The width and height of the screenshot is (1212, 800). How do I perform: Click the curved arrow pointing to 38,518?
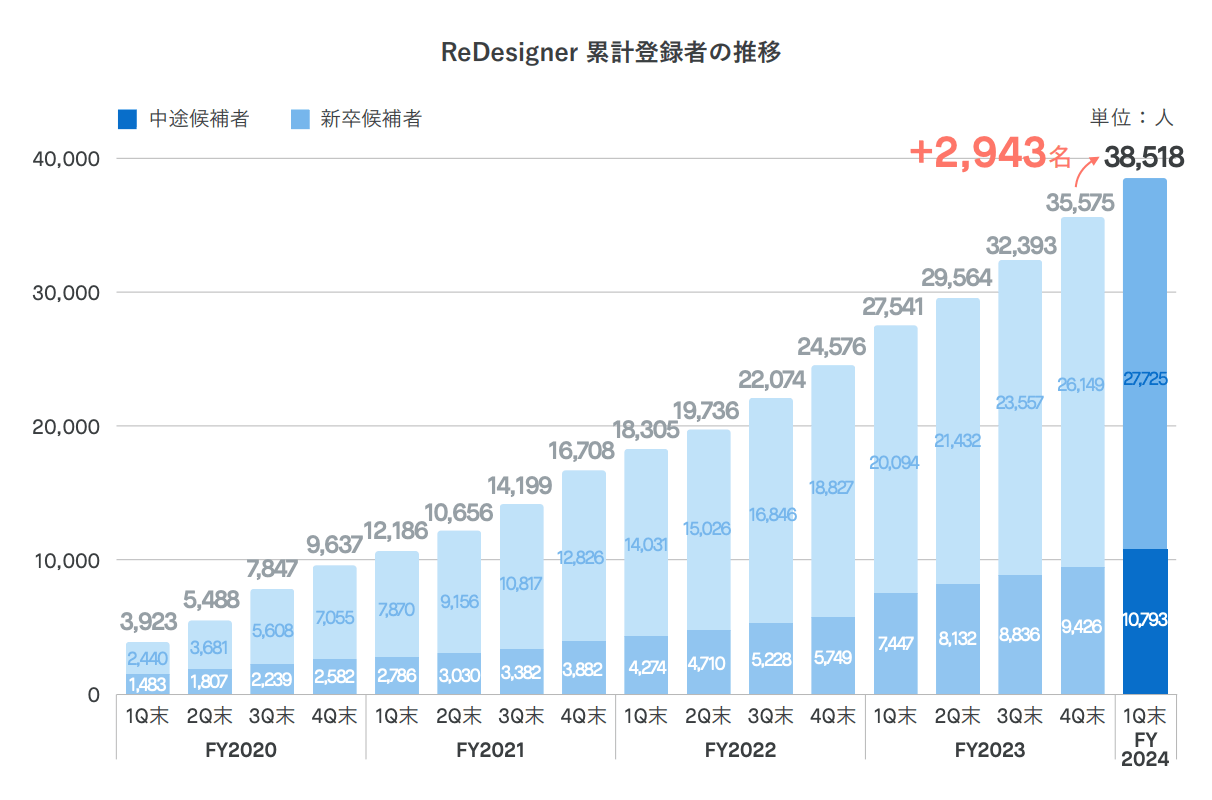pos(1087,170)
